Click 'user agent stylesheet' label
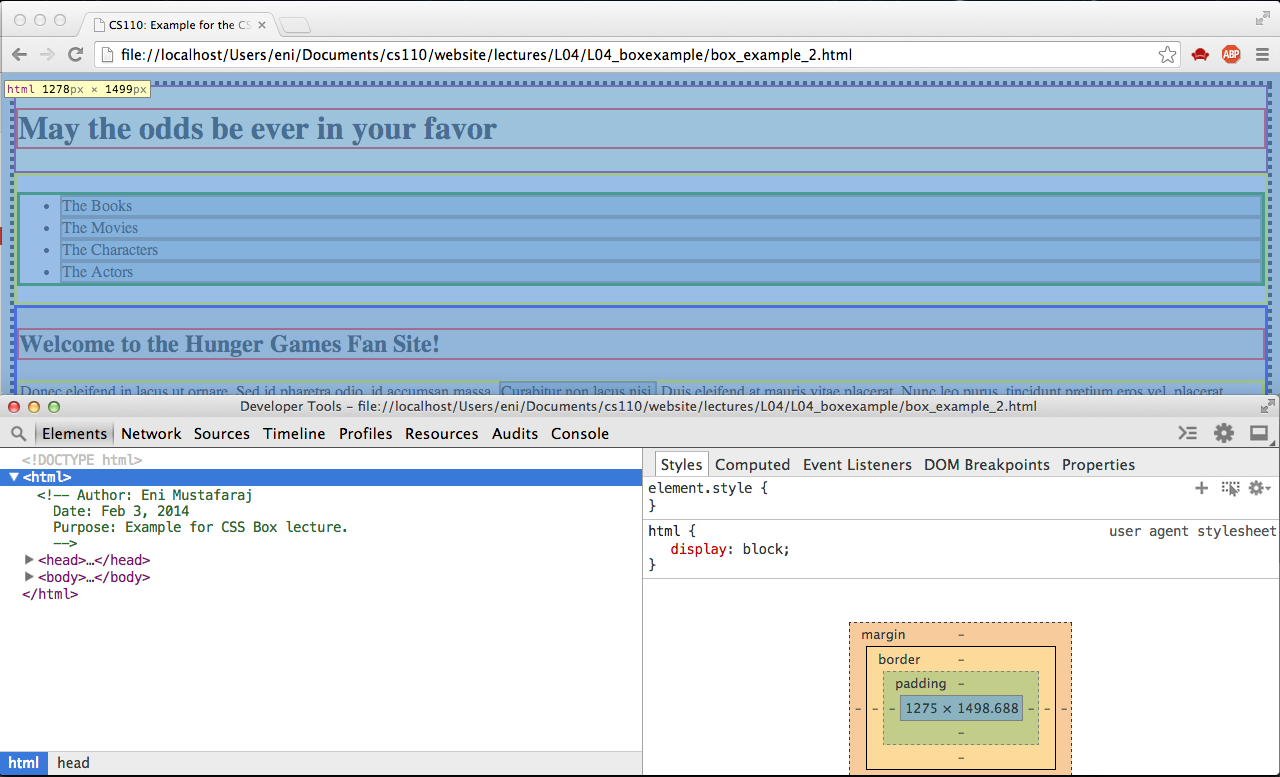This screenshot has height=777, width=1280. pyautogui.click(x=1193, y=531)
